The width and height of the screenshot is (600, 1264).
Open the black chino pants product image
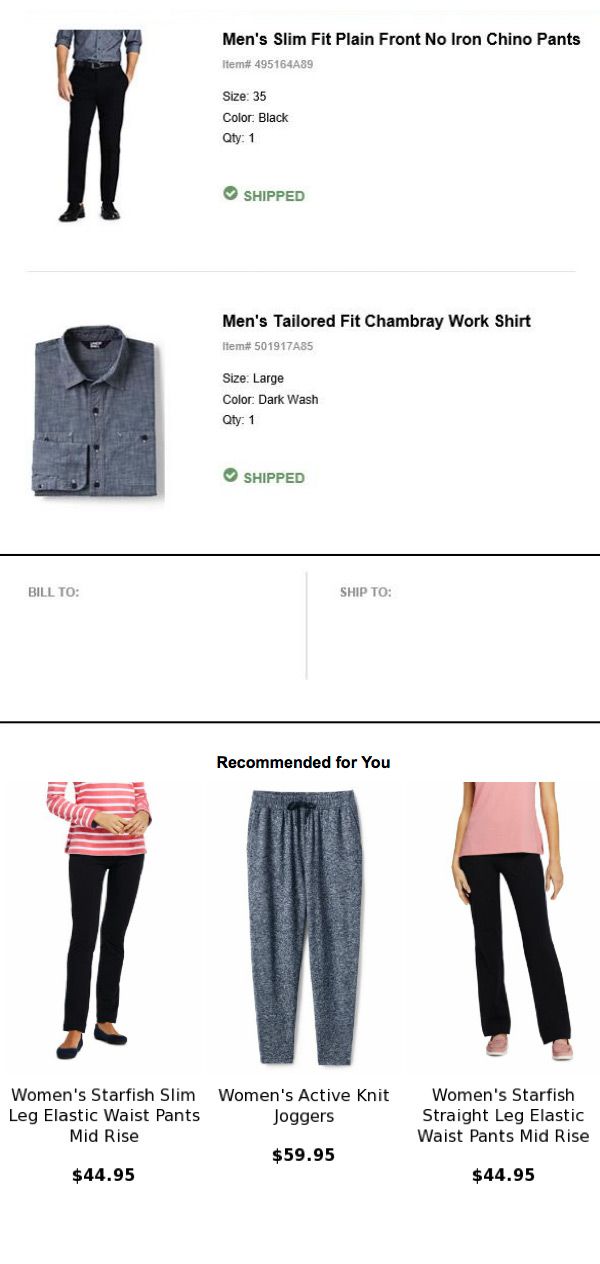(98, 125)
